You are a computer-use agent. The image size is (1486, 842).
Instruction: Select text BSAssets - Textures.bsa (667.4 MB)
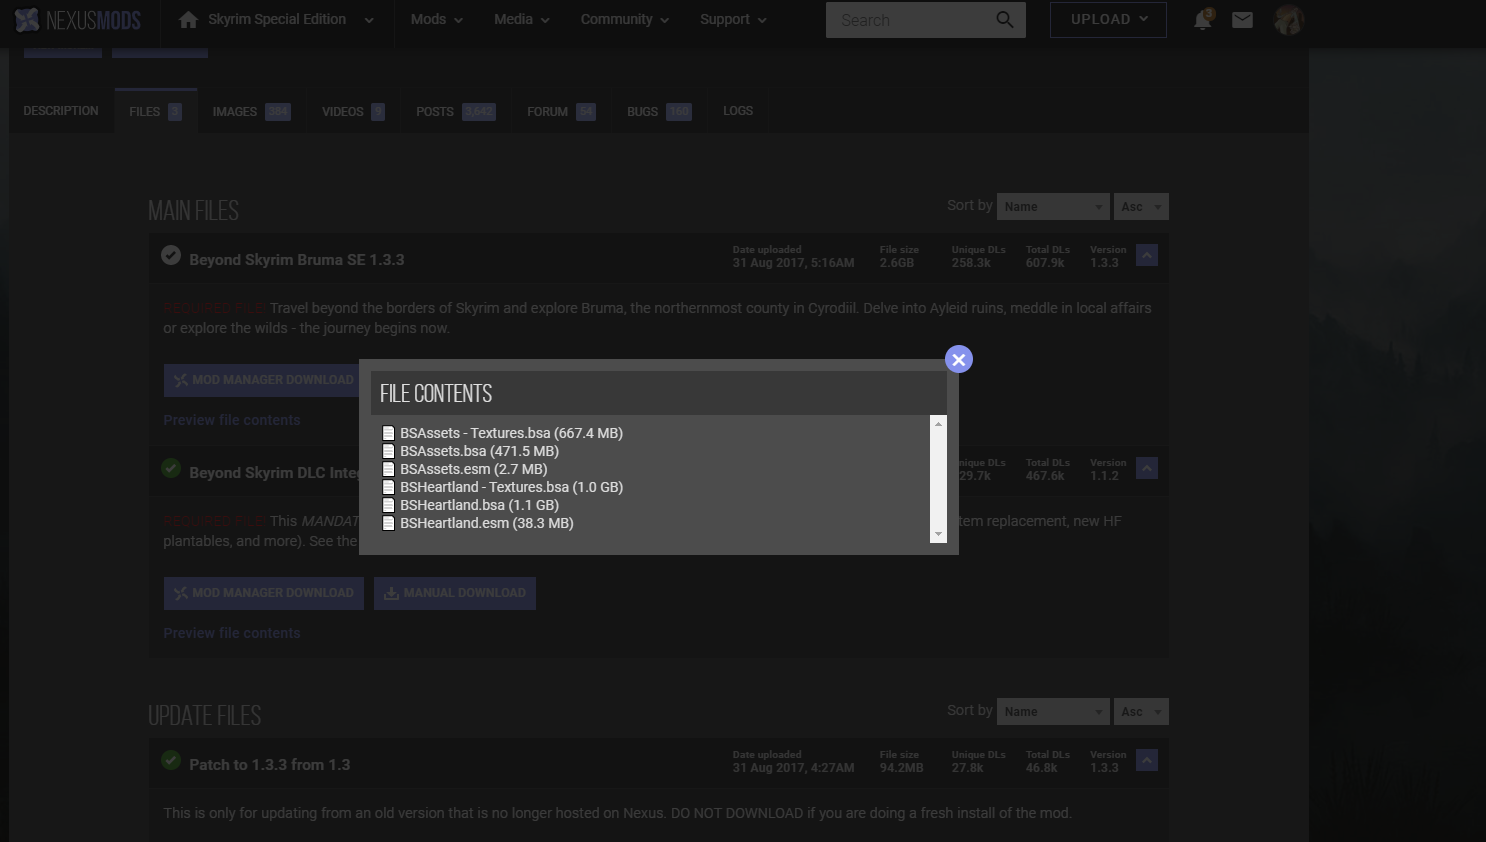pyautogui.click(x=511, y=433)
